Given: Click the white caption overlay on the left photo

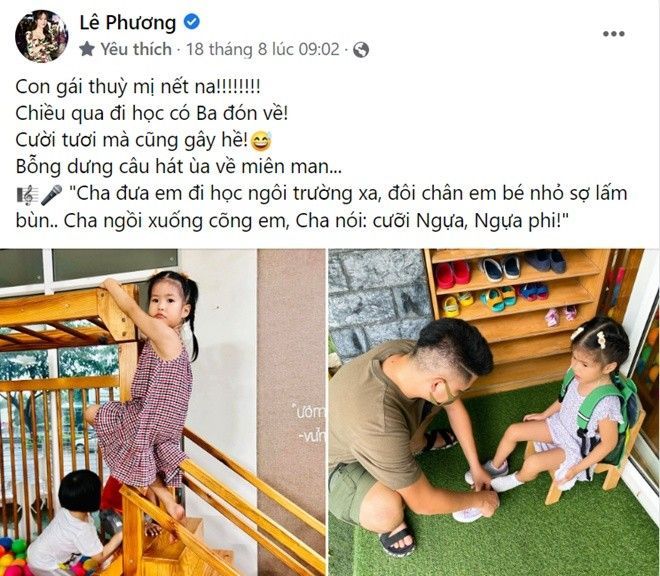Looking at the screenshot, I should coord(311,424).
